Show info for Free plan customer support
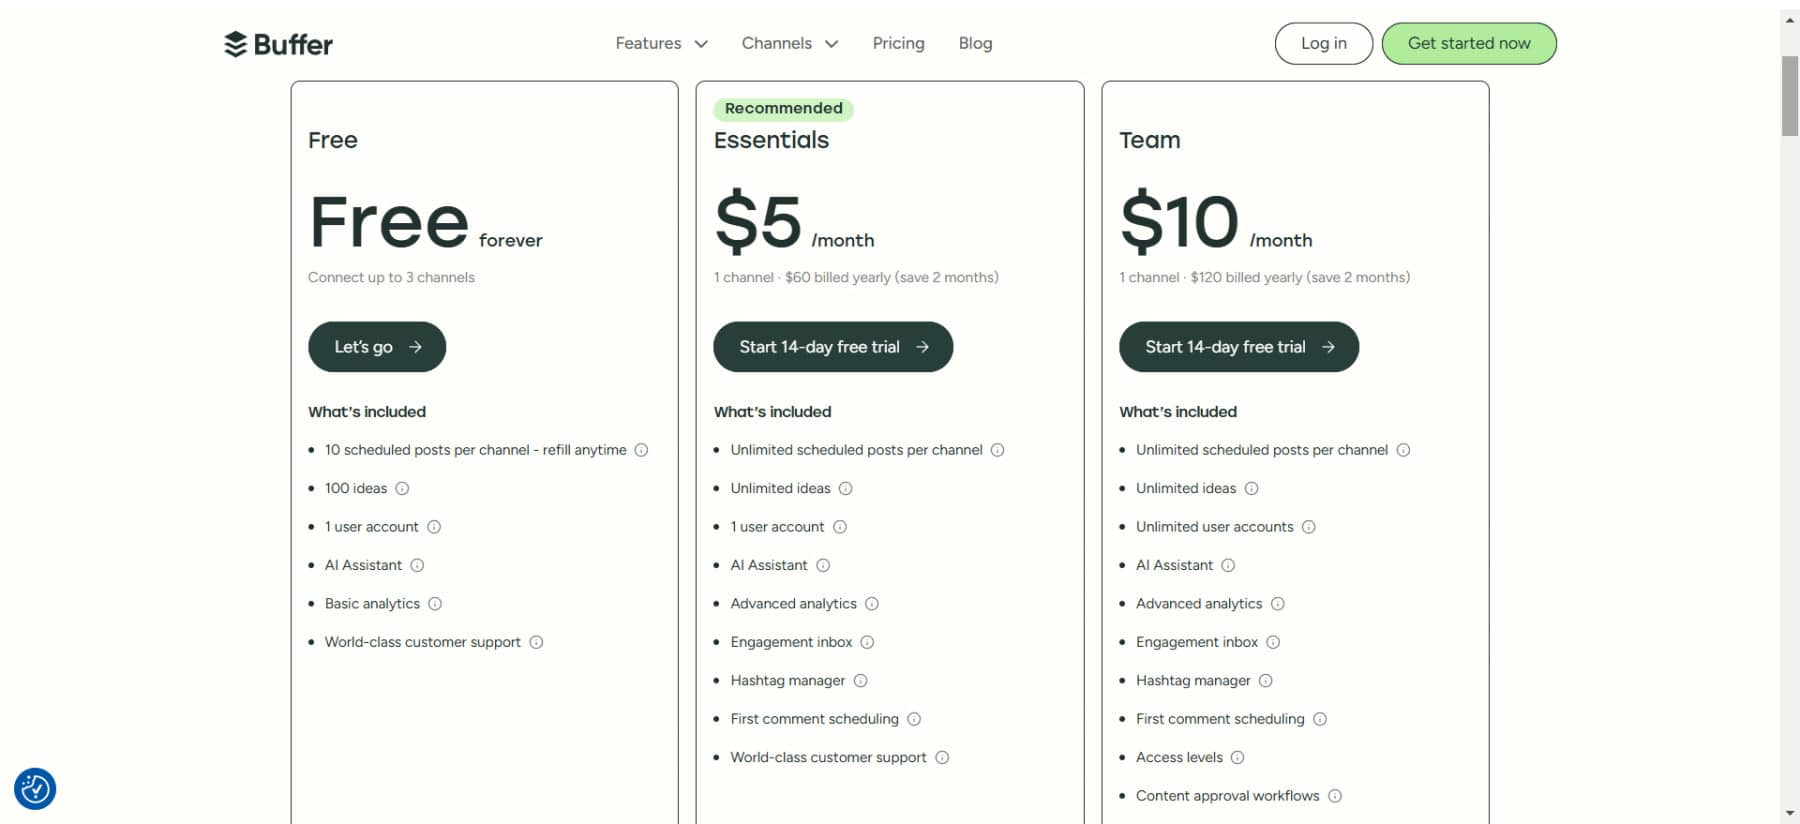 (x=536, y=642)
